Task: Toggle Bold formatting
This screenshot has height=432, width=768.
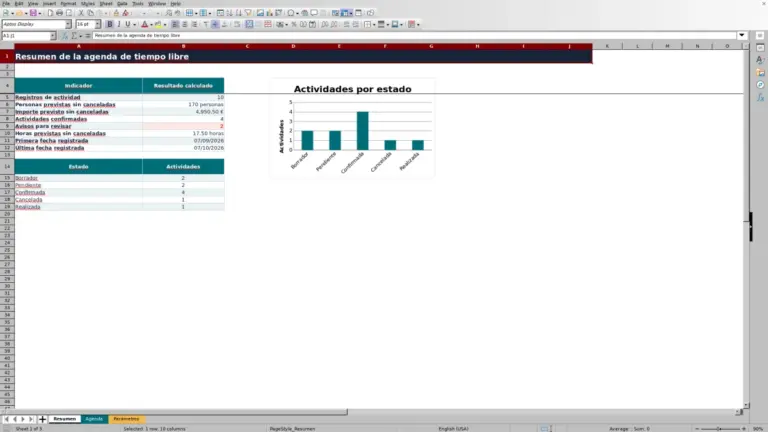Action: click(110, 24)
